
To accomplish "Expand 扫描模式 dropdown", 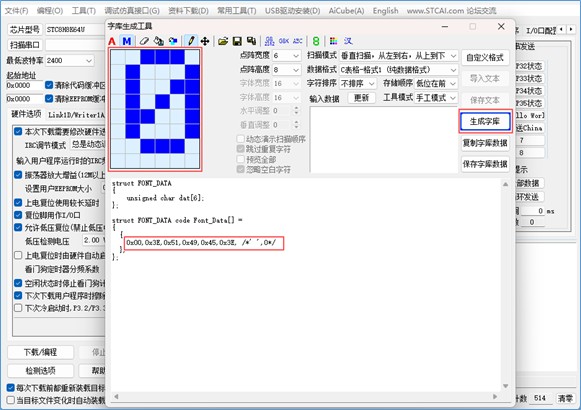I will 399,56.
